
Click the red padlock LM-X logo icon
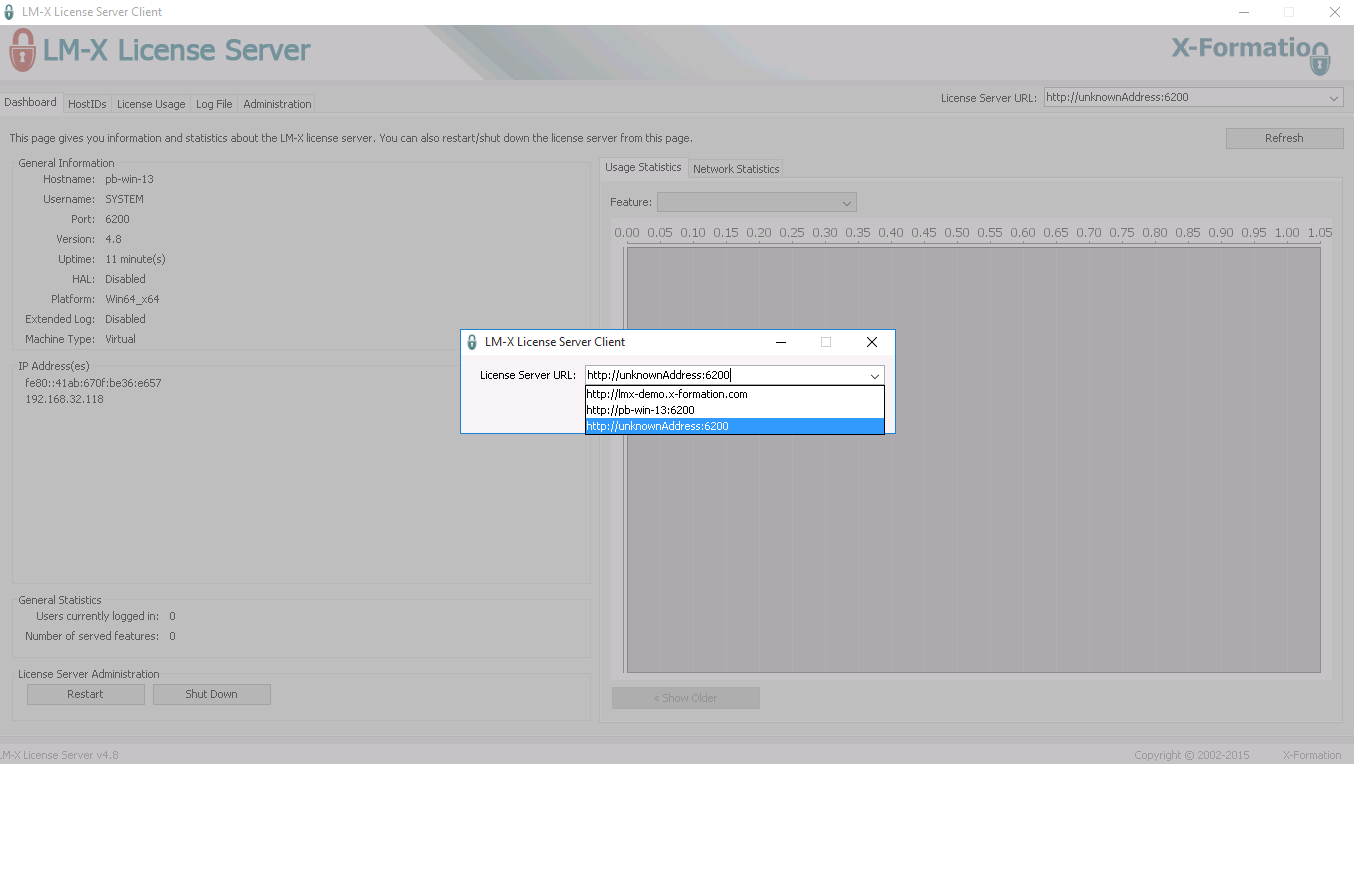pyautogui.click(x=22, y=50)
